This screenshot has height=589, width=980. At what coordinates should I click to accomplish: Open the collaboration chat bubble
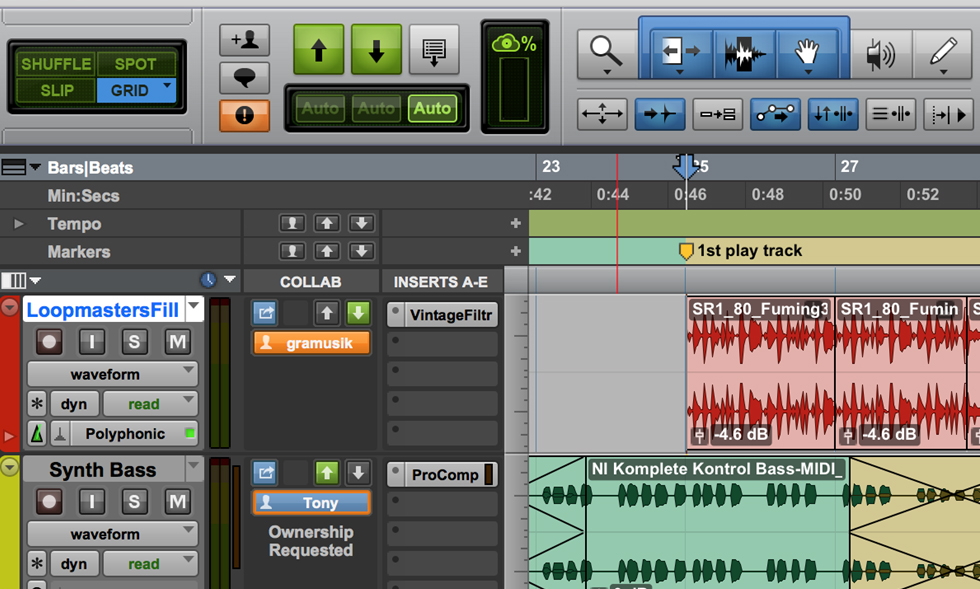[244, 78]
